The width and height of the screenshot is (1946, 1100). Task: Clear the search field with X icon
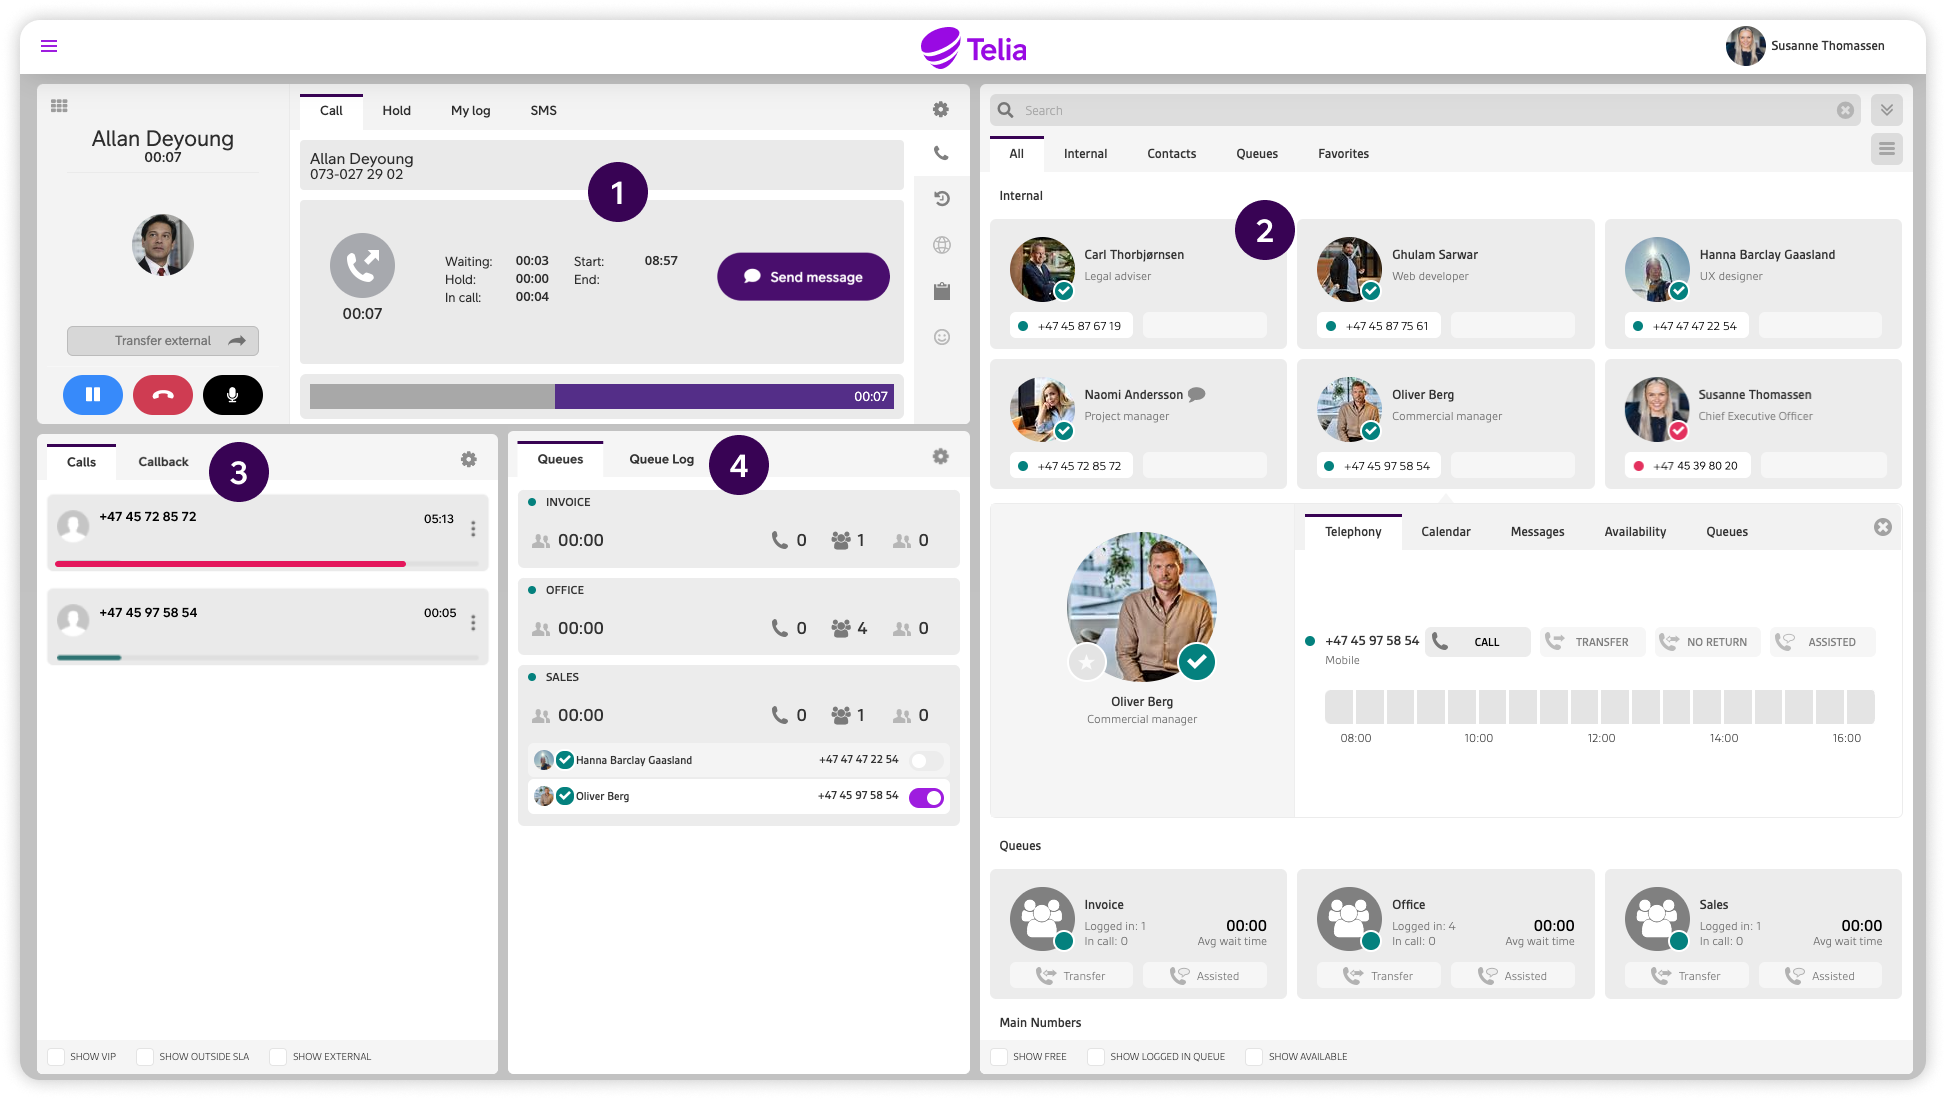coord(1845,111)
